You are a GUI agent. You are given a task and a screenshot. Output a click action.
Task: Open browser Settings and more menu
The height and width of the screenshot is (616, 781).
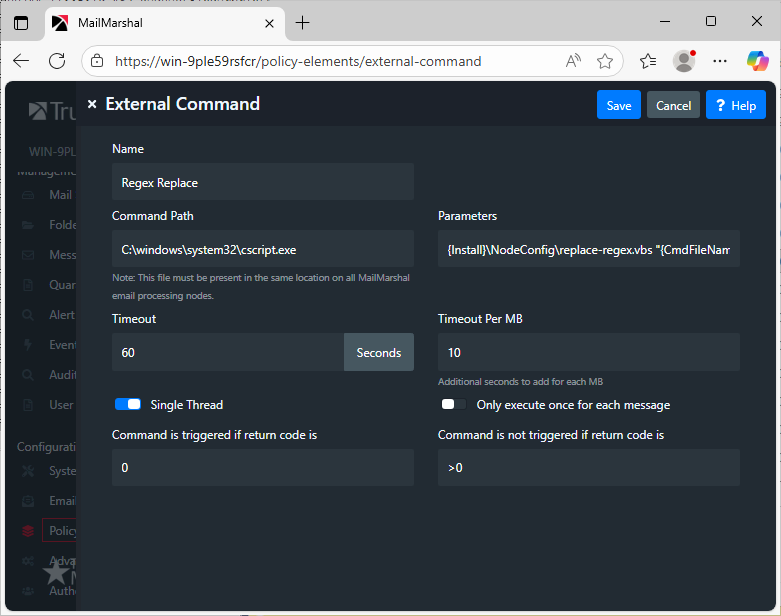point(720,61)
